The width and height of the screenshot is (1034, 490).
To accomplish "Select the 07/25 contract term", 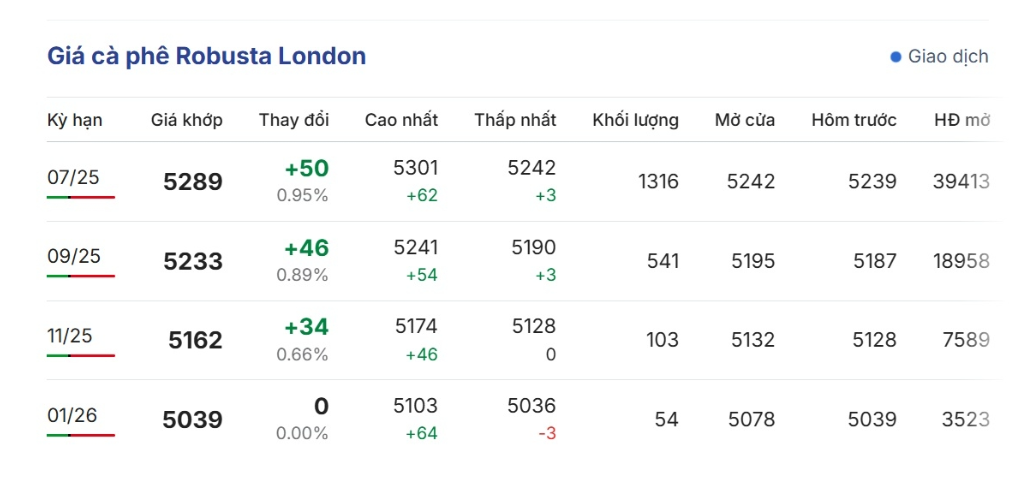I will 73,178.
